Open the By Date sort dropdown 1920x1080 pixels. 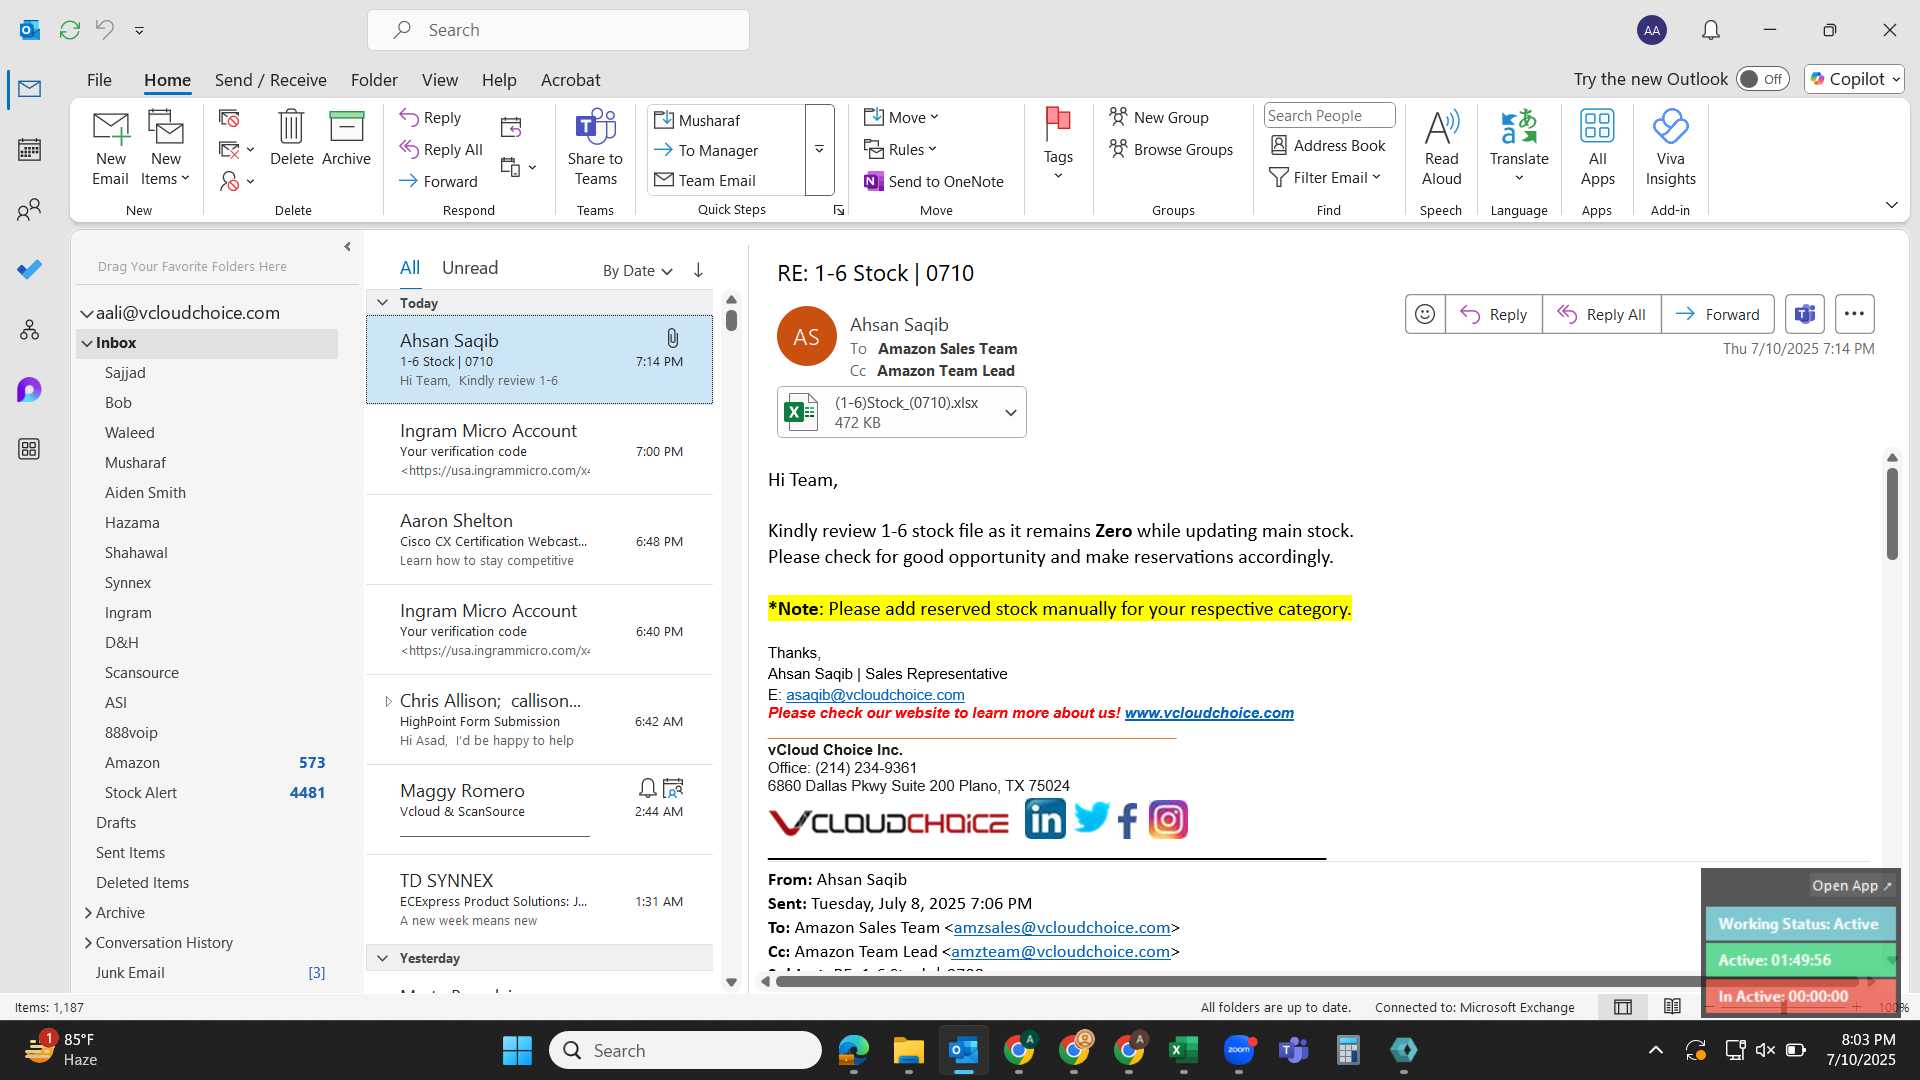click(637, 271)
